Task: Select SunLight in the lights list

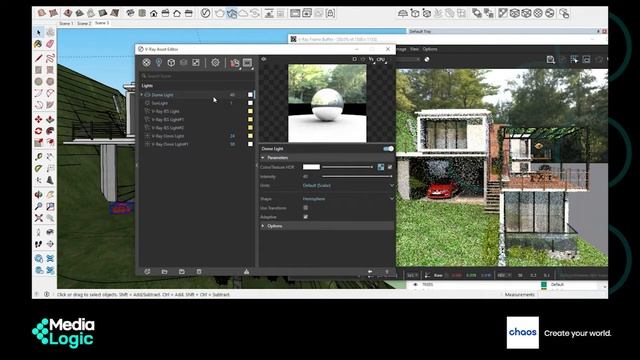Action: [x=160, y=103]
